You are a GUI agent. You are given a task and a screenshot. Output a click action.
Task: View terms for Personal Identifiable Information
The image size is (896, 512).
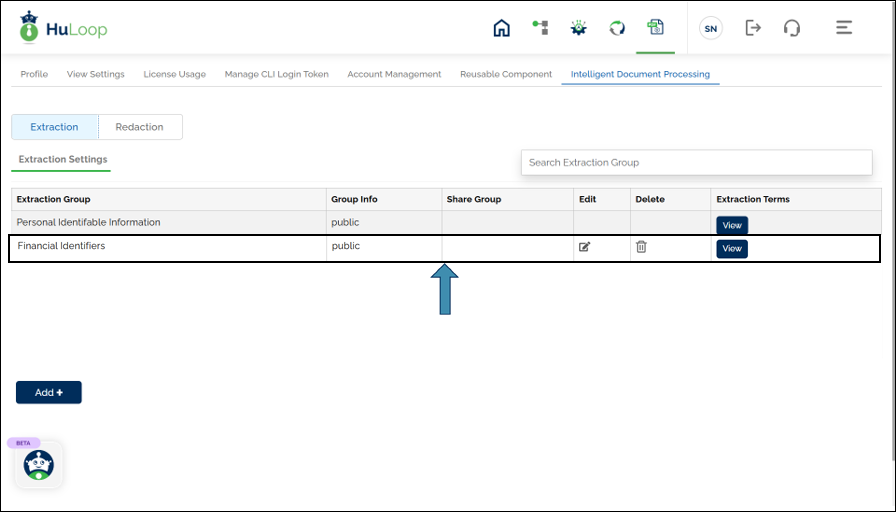[x=731, y=226]
